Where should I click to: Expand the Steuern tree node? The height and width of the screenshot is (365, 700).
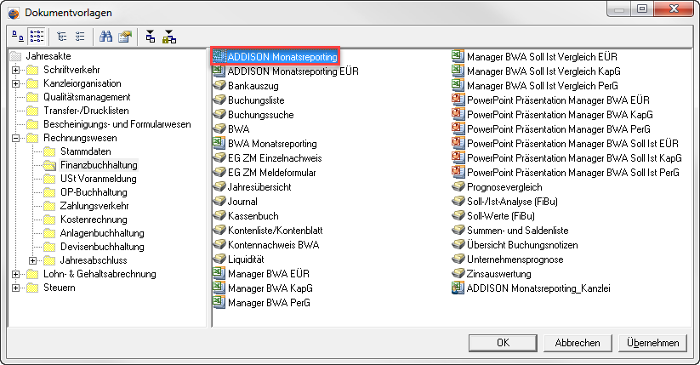click(x=16, y=288)
